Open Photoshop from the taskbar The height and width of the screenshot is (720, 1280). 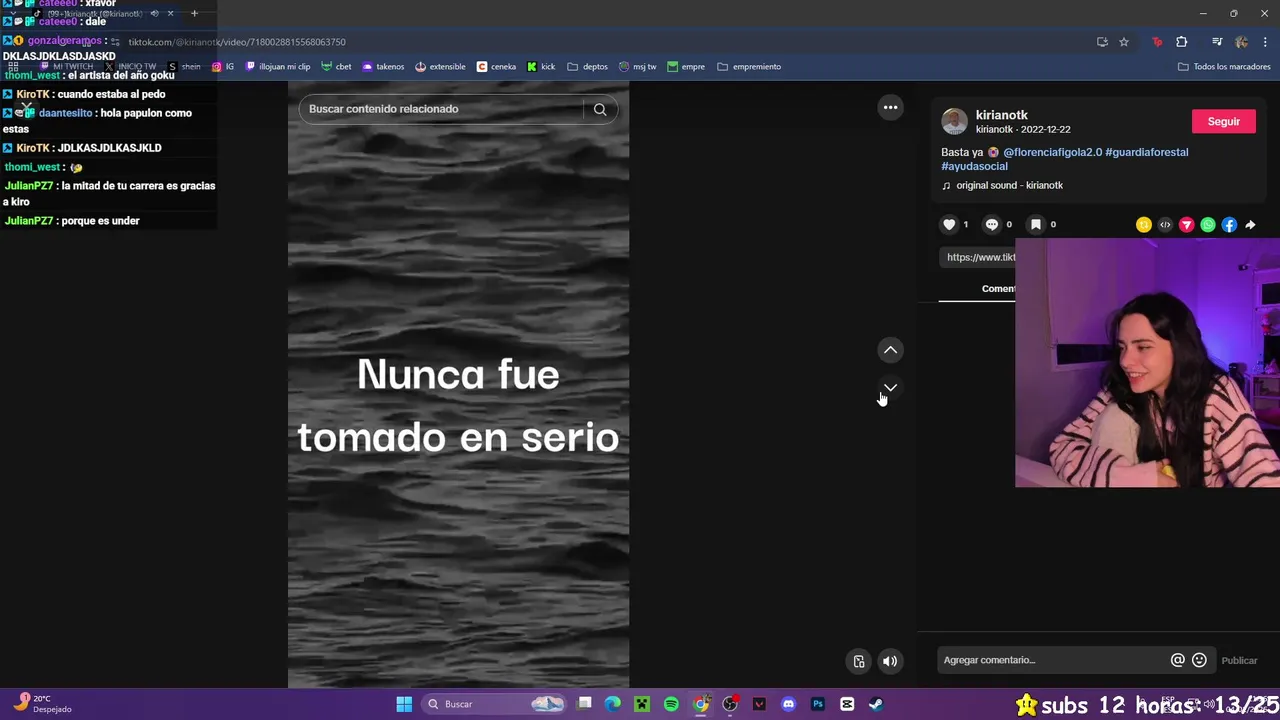click(x=818, y=704)
